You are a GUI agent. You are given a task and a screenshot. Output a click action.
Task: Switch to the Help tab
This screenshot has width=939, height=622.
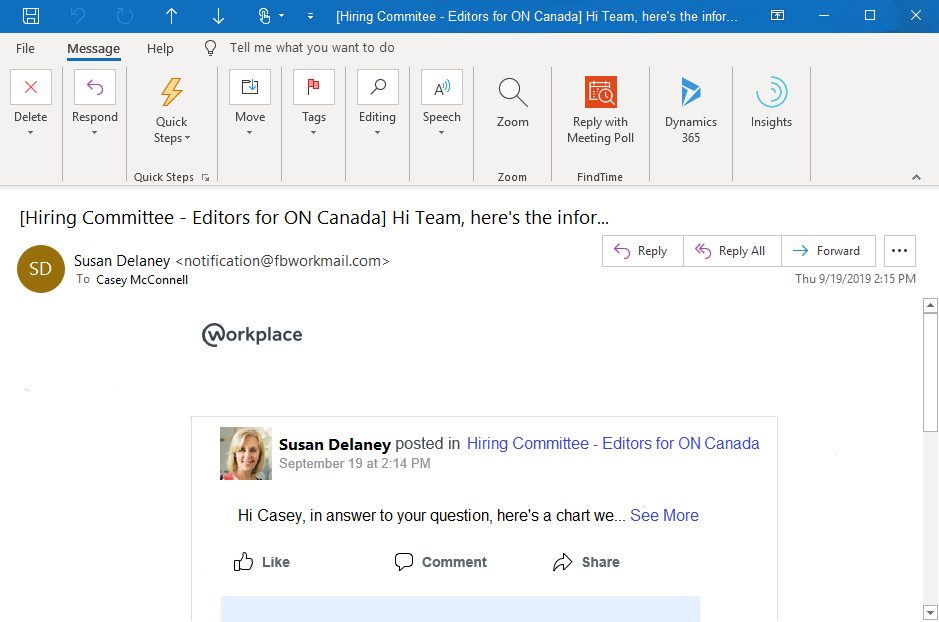(x=160, y=48)
